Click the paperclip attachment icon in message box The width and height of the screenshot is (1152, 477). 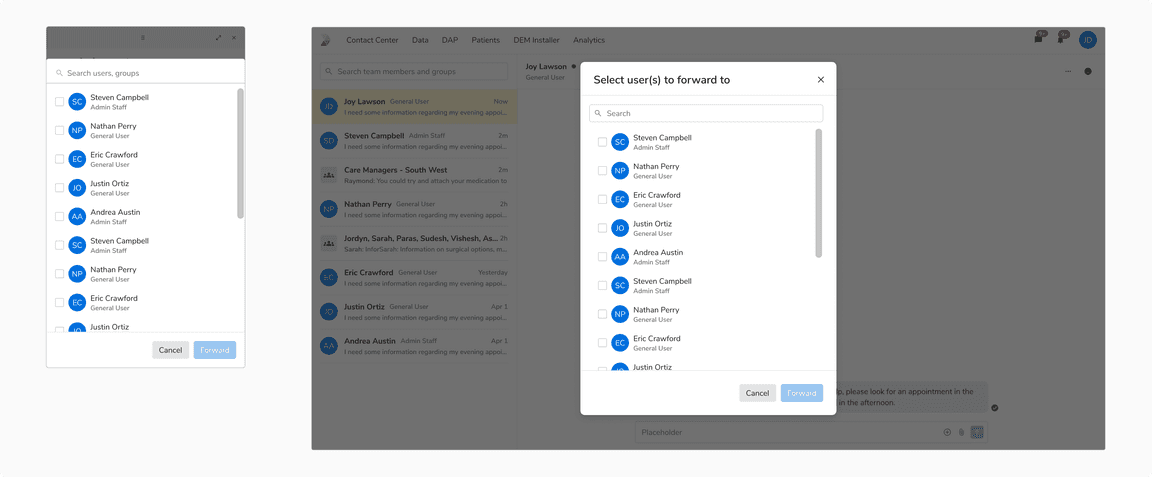pyautogui.click(x=961, y=432)
